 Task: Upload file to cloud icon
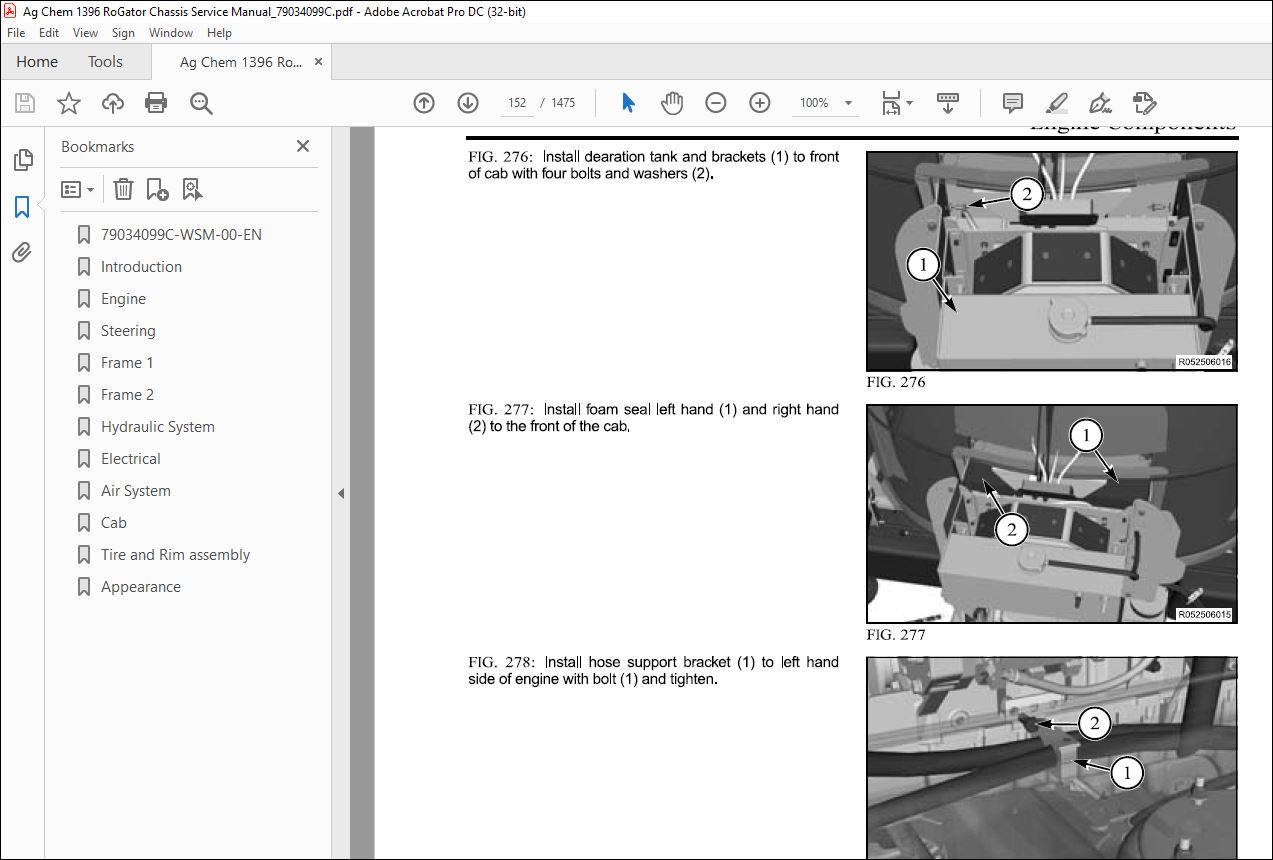click(x=113, y=103)
